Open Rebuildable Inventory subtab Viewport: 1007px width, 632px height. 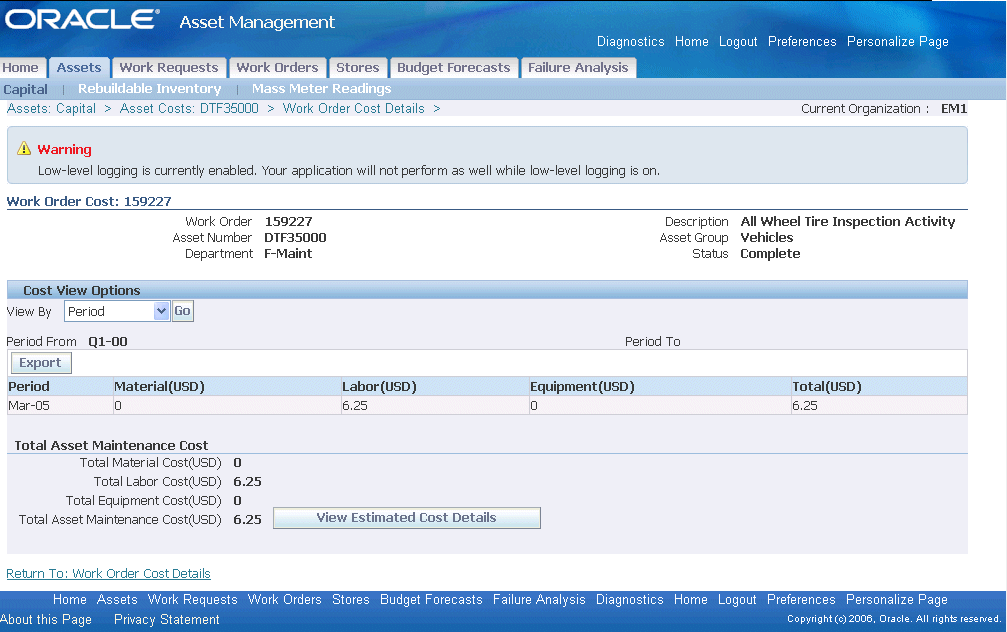(150, 89)
